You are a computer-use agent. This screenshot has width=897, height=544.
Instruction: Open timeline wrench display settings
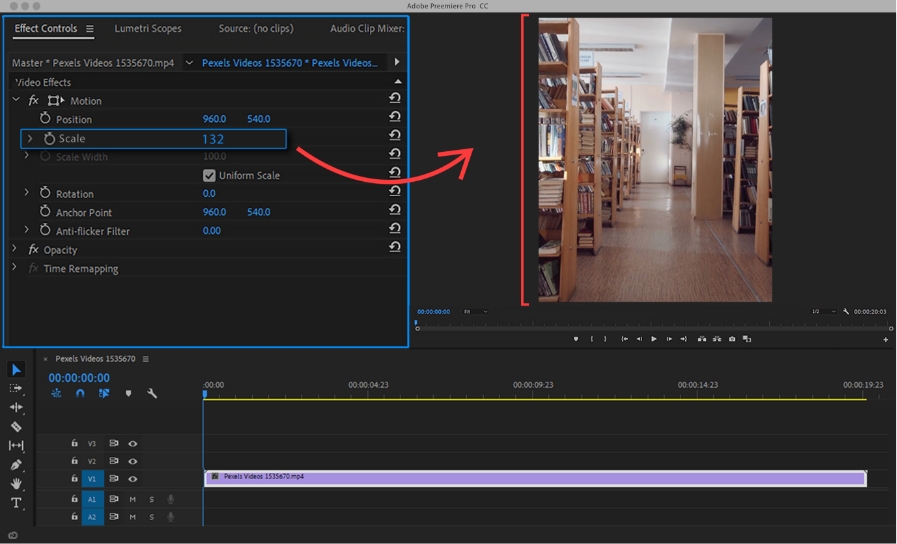pos(152,394)
